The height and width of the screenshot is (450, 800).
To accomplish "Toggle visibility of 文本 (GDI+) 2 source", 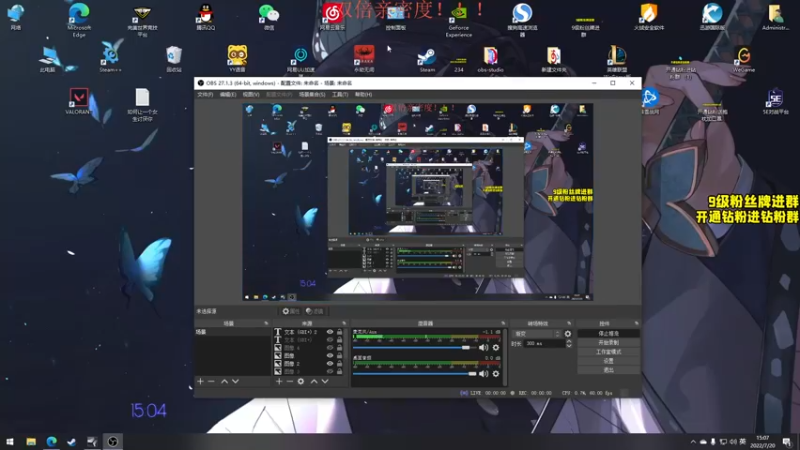I will tap(330, 332).
